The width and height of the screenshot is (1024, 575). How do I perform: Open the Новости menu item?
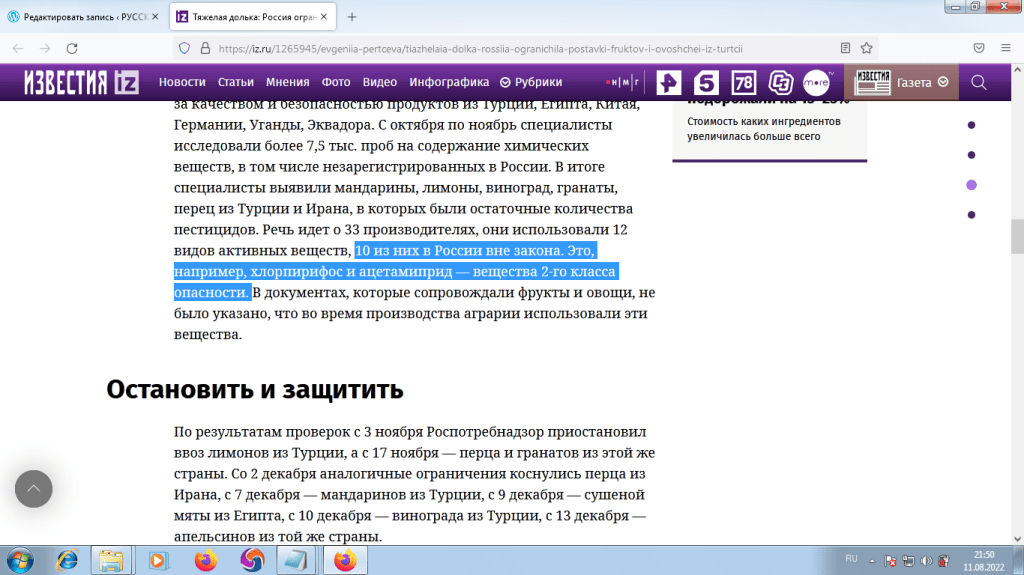click(x=182, y=82)
